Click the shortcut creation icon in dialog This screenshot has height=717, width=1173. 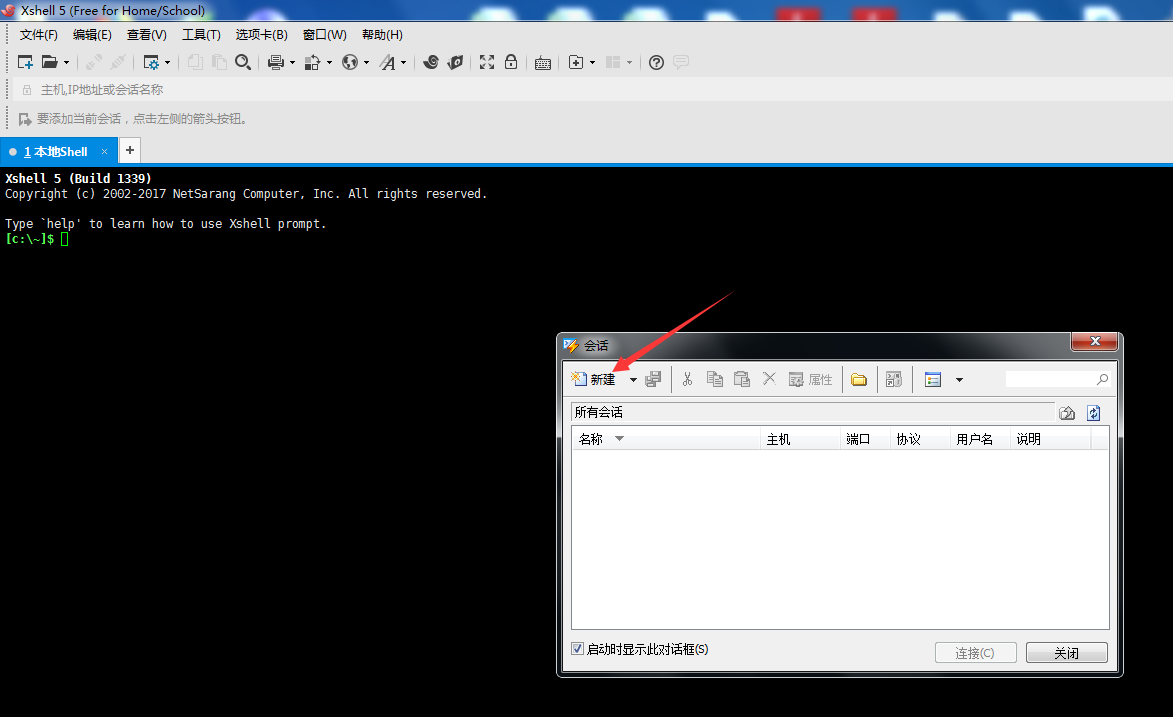(894, 379)
